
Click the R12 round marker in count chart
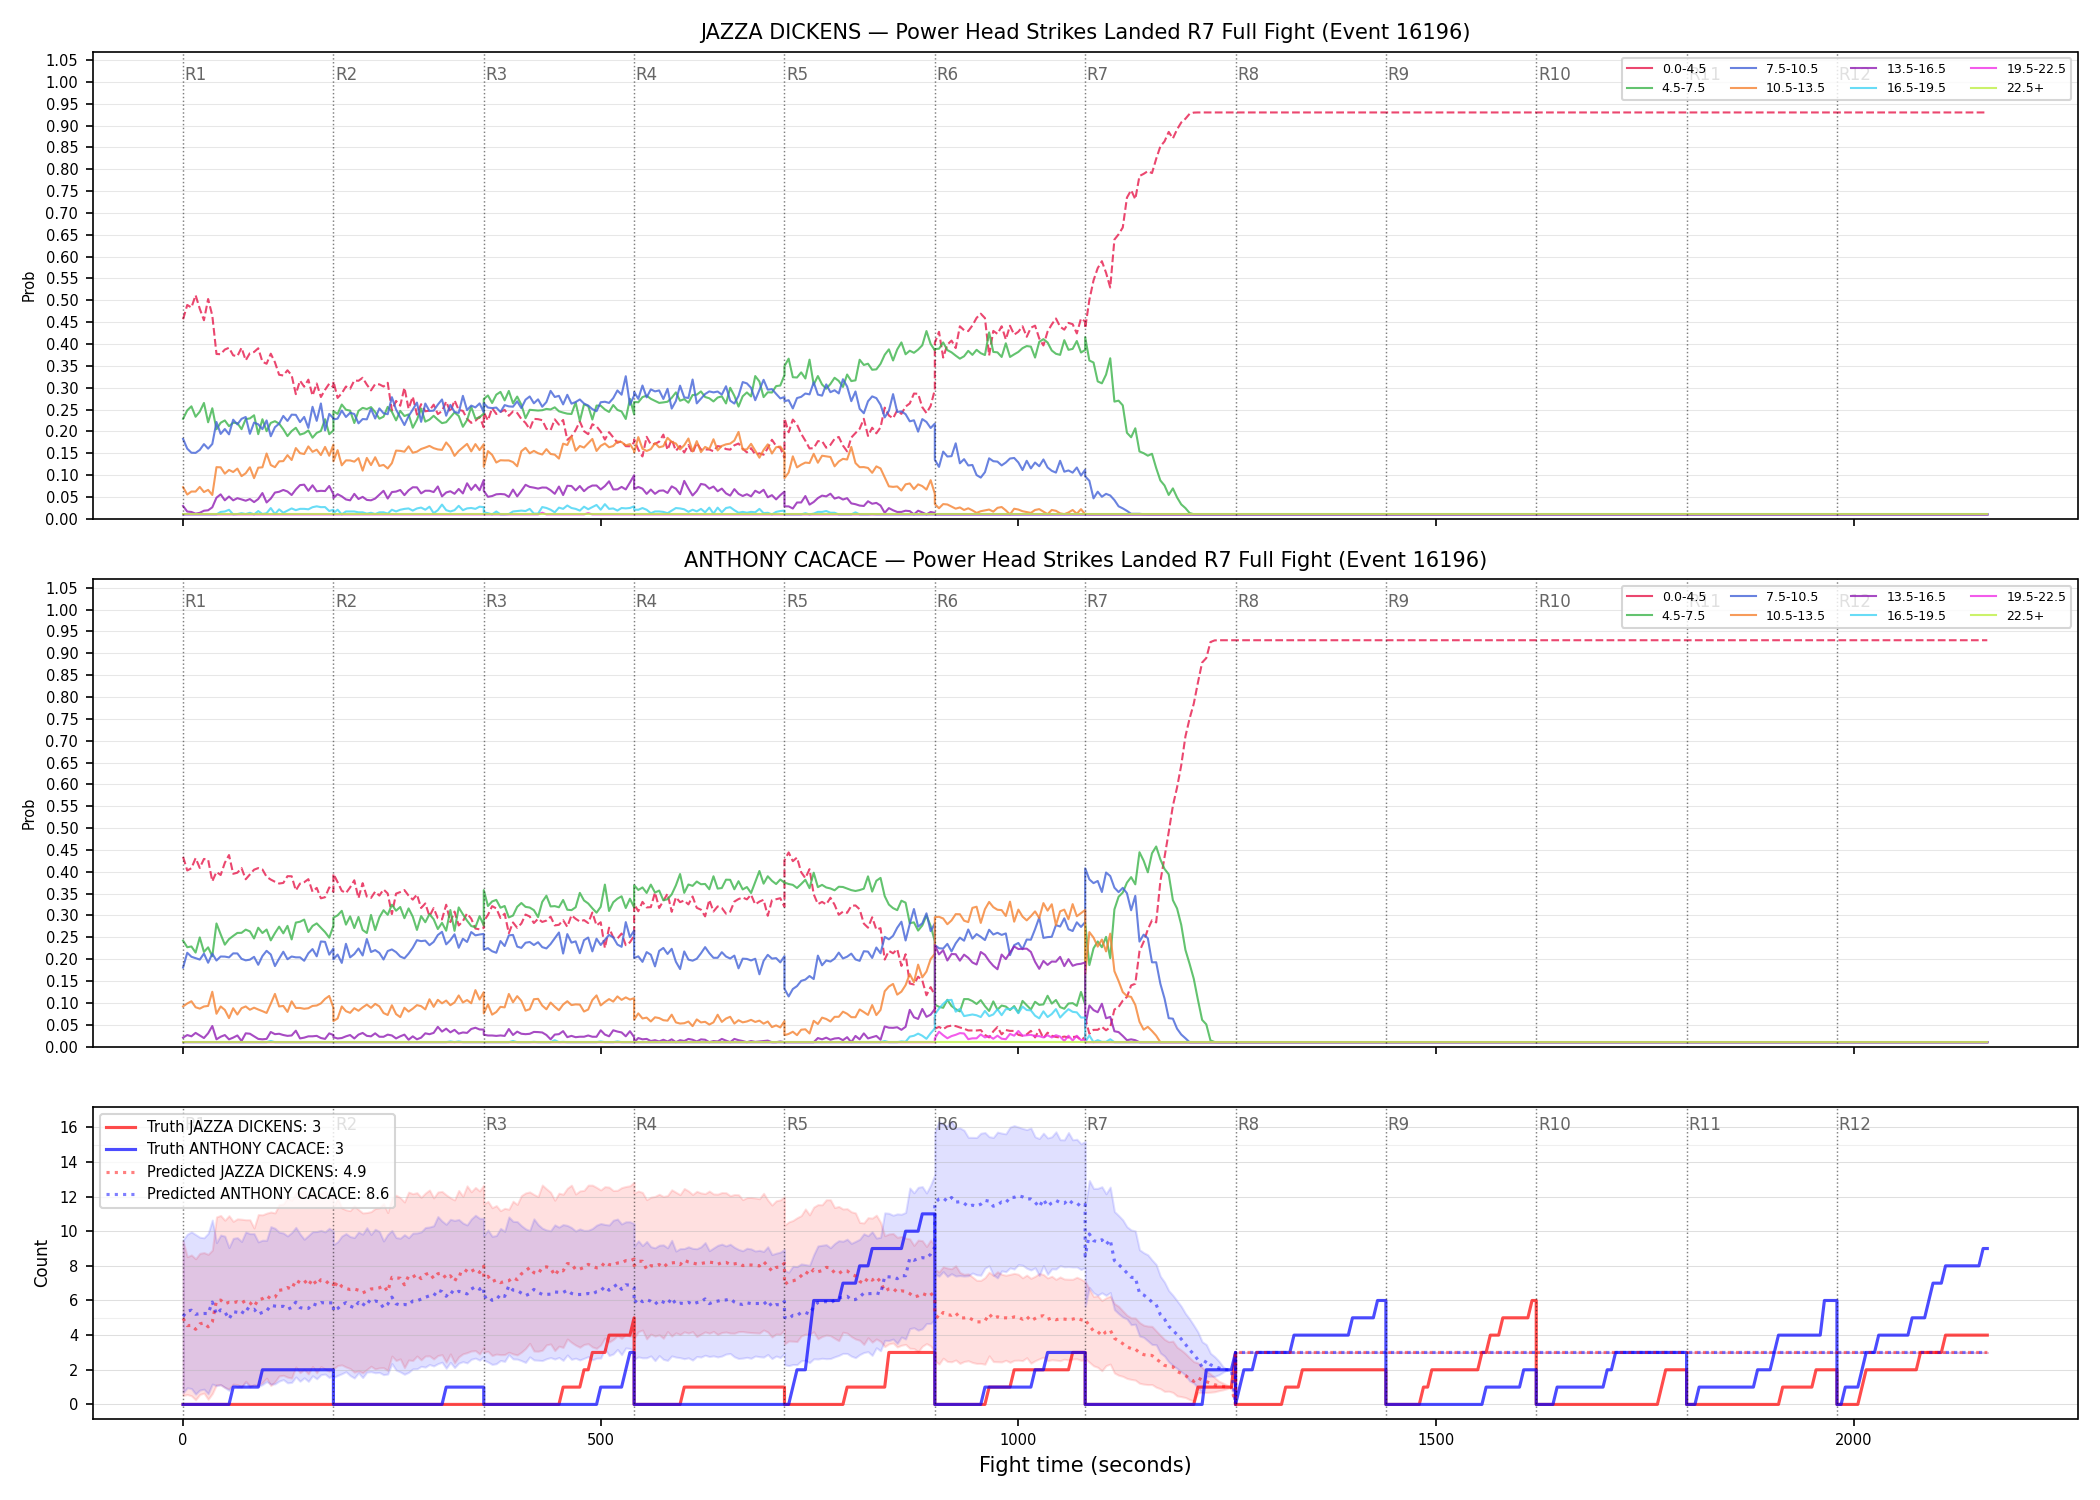[1854, 1124]
